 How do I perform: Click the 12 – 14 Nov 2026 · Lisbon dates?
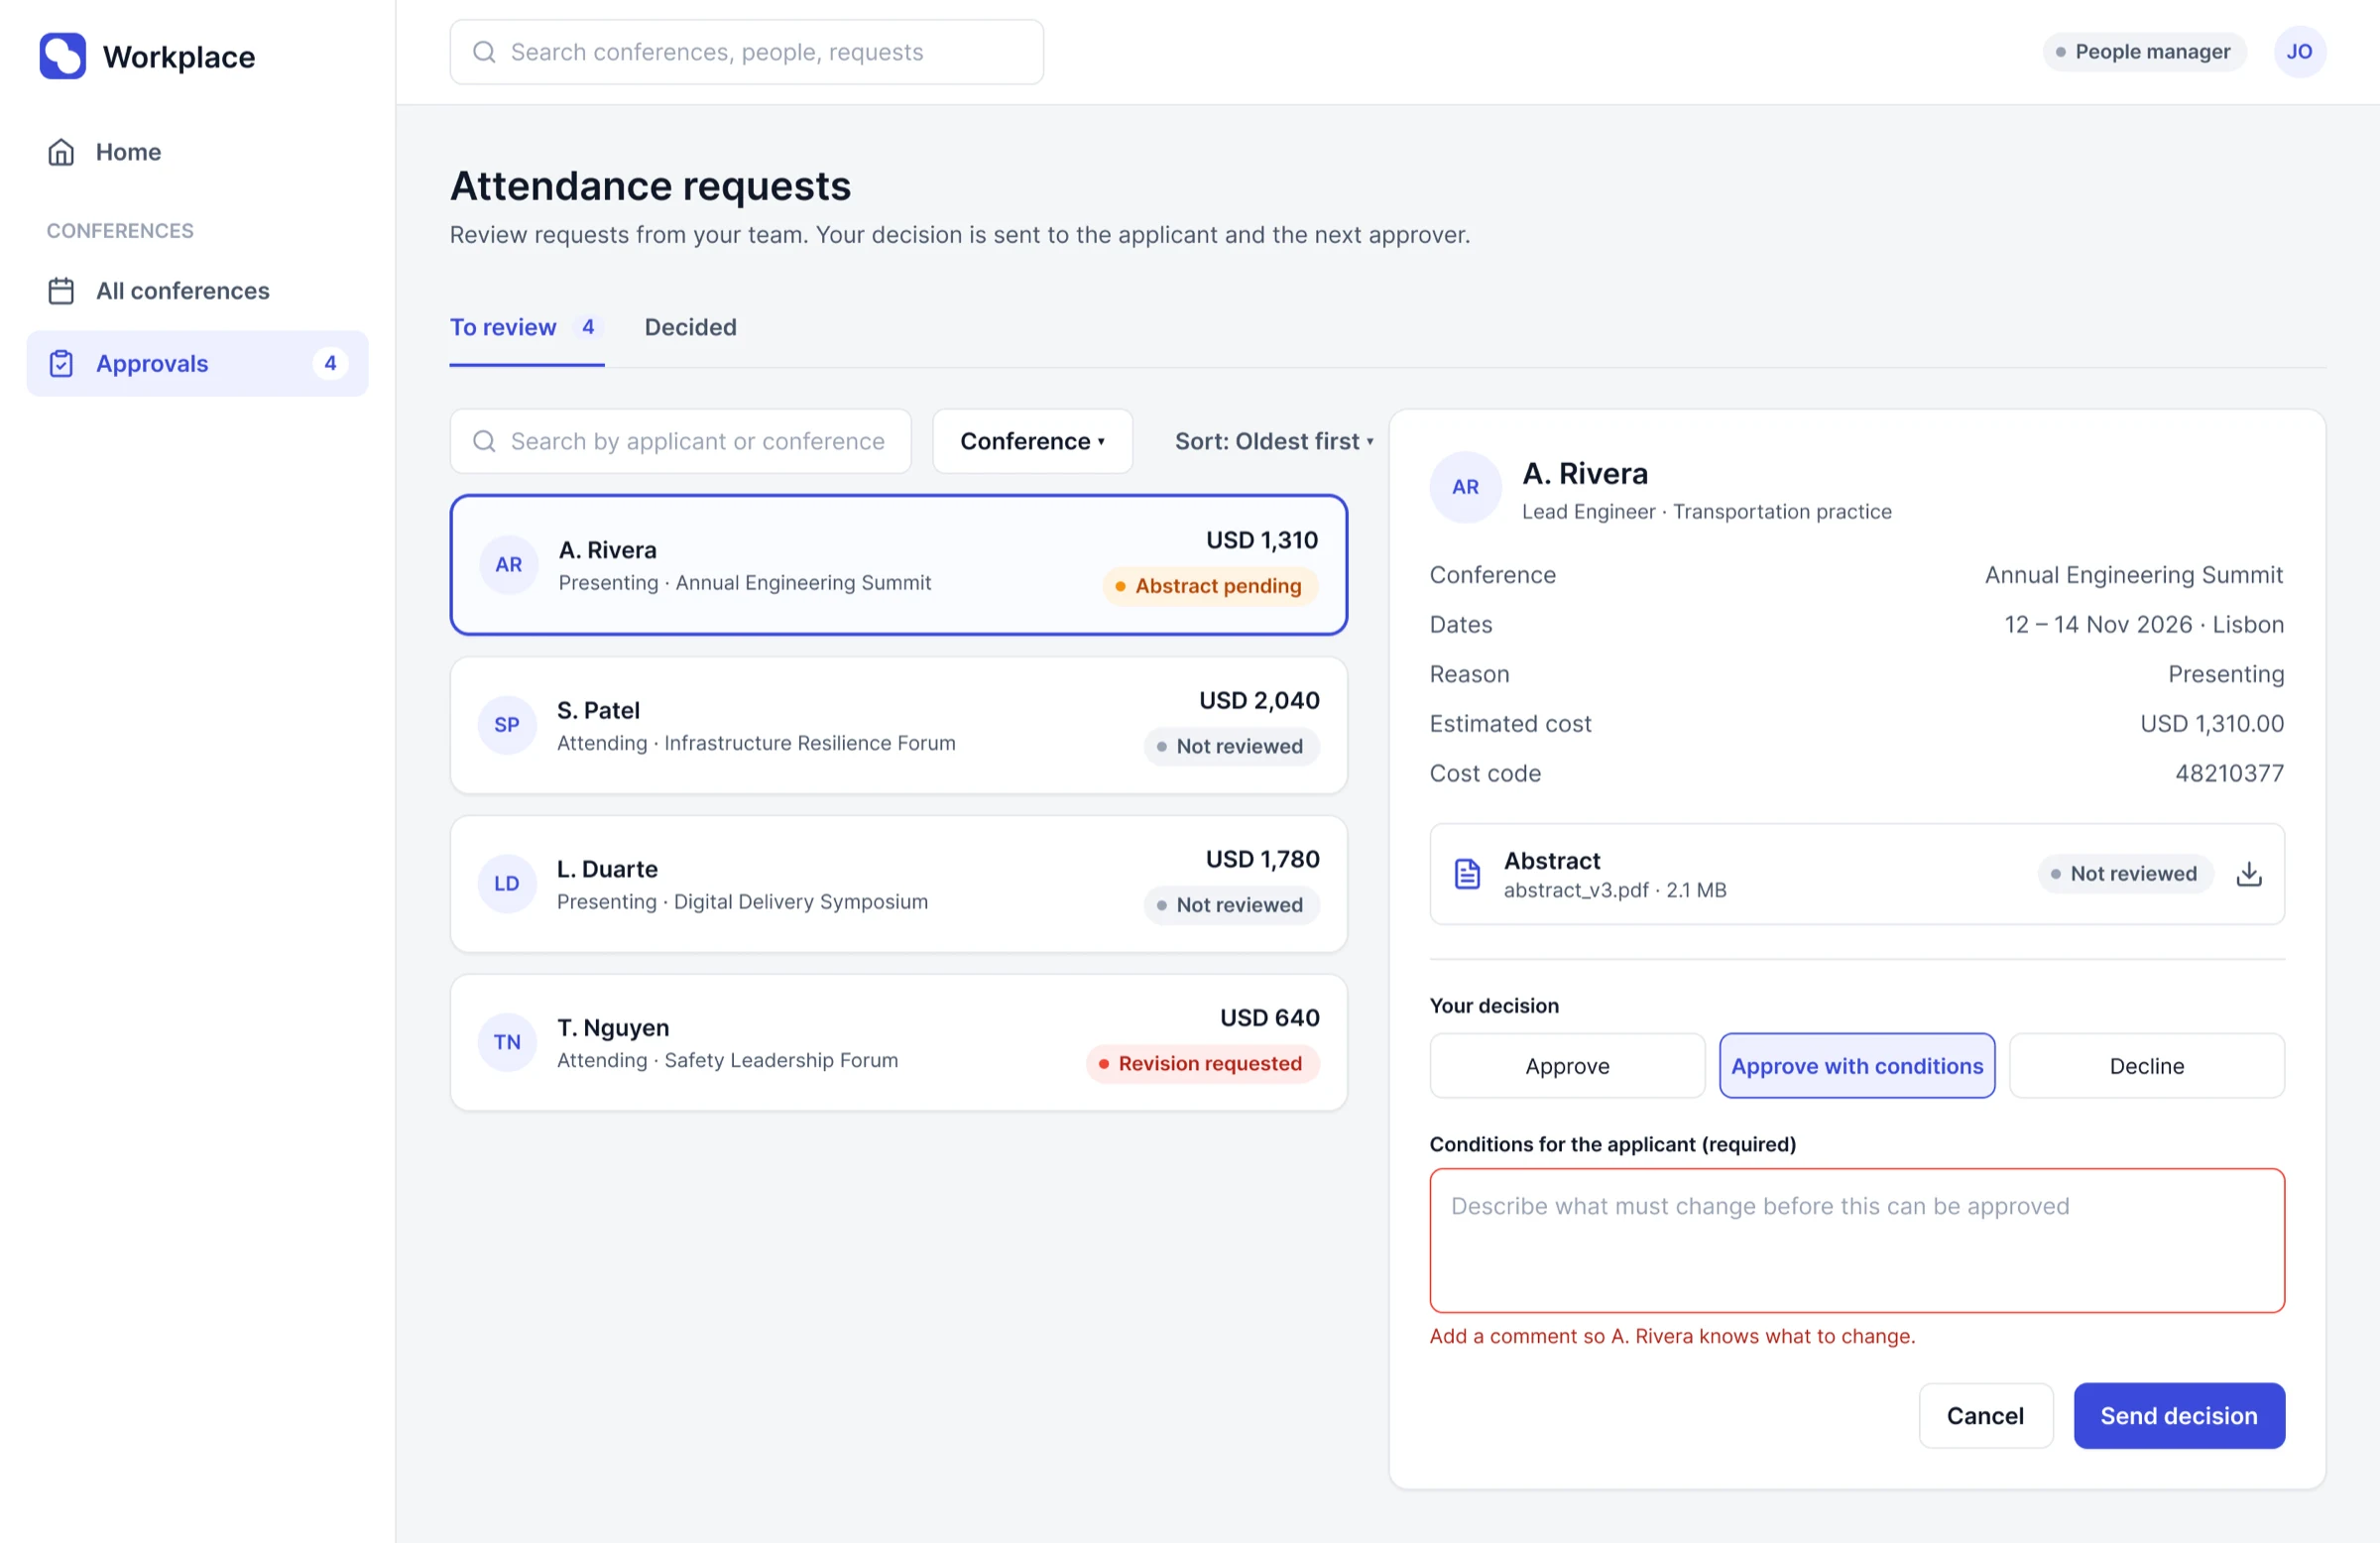click(2144, 625)
